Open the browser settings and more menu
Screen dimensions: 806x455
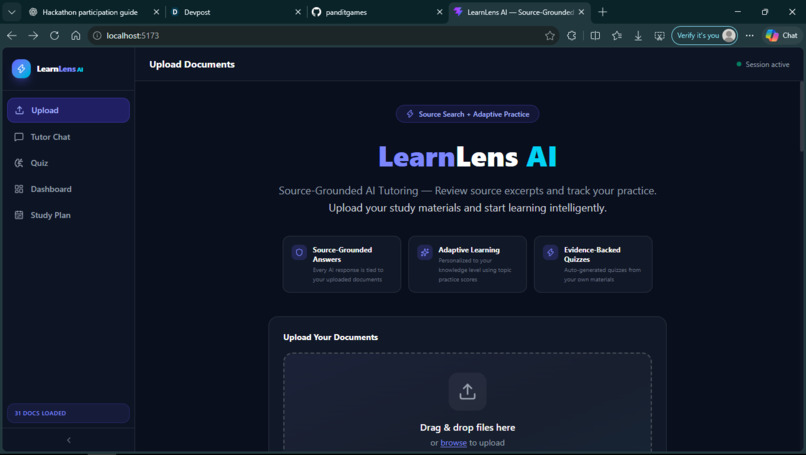(x=749, y=35)
